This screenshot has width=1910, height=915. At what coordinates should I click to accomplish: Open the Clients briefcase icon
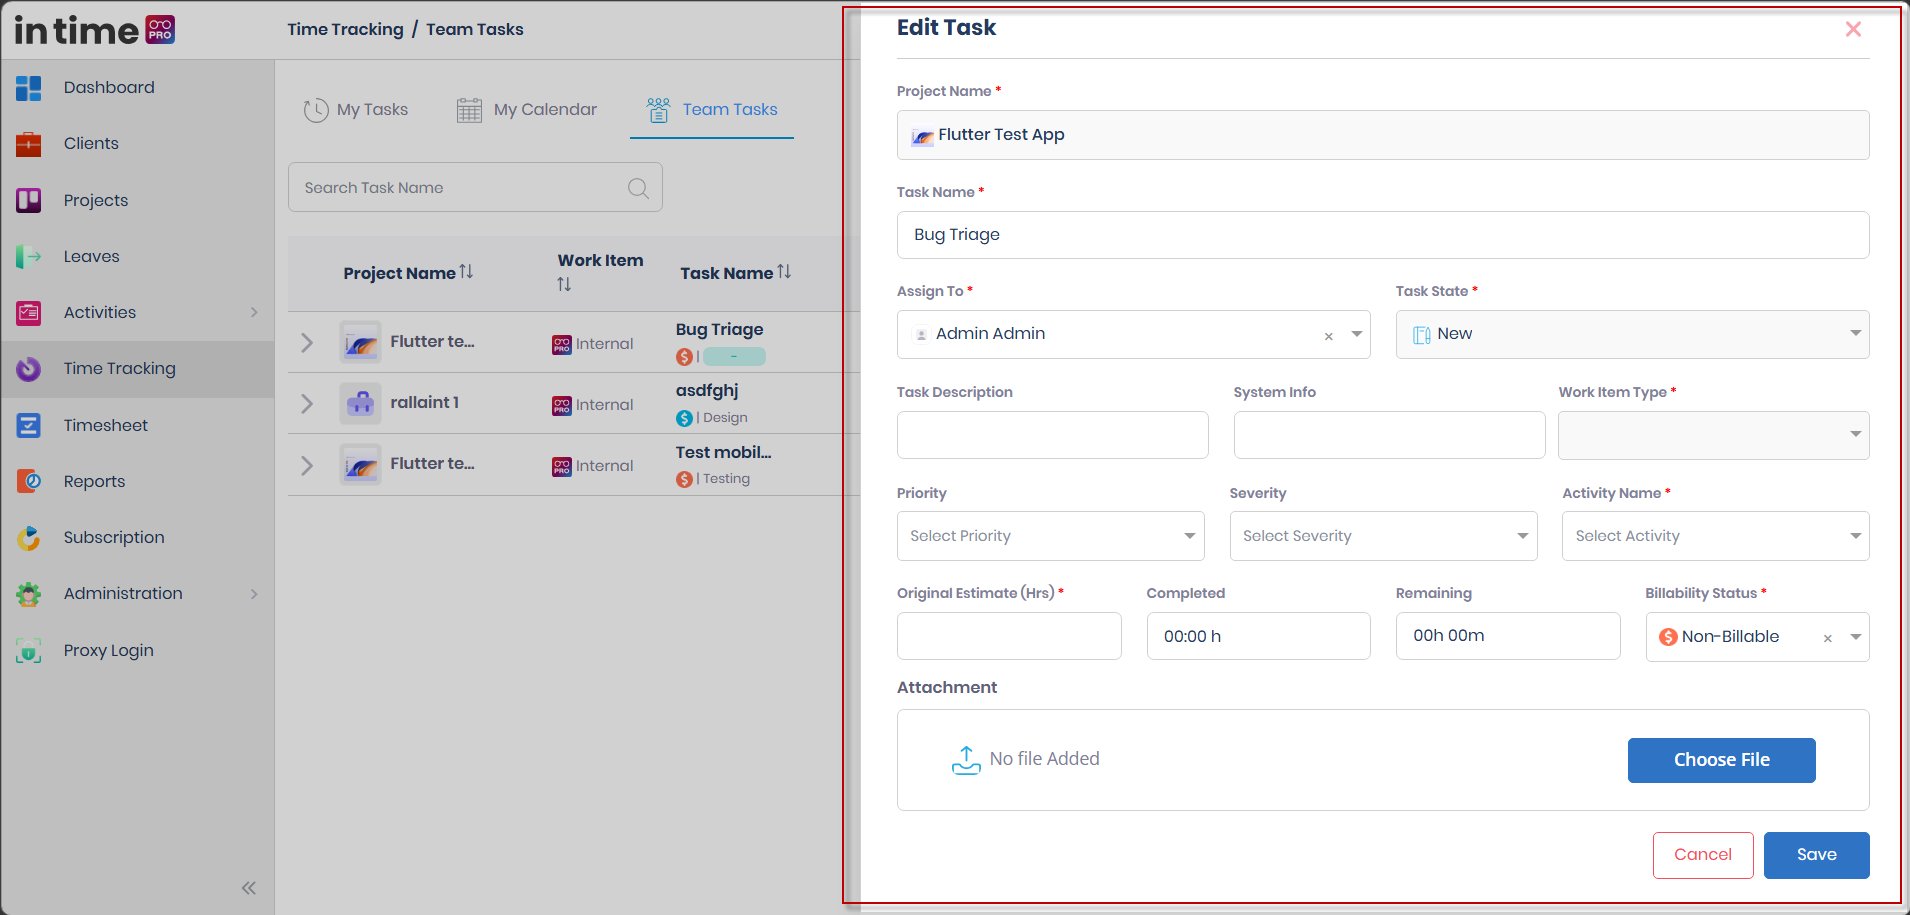(29, 144)
